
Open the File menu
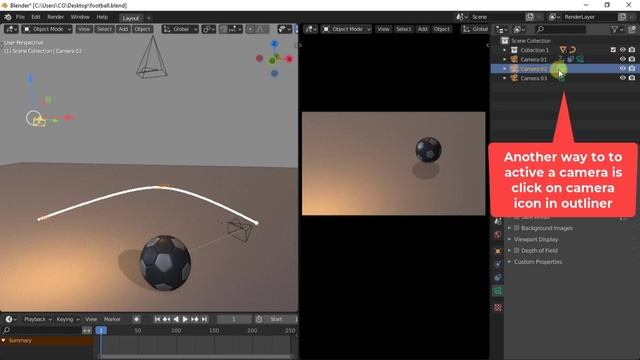point(20,17)
